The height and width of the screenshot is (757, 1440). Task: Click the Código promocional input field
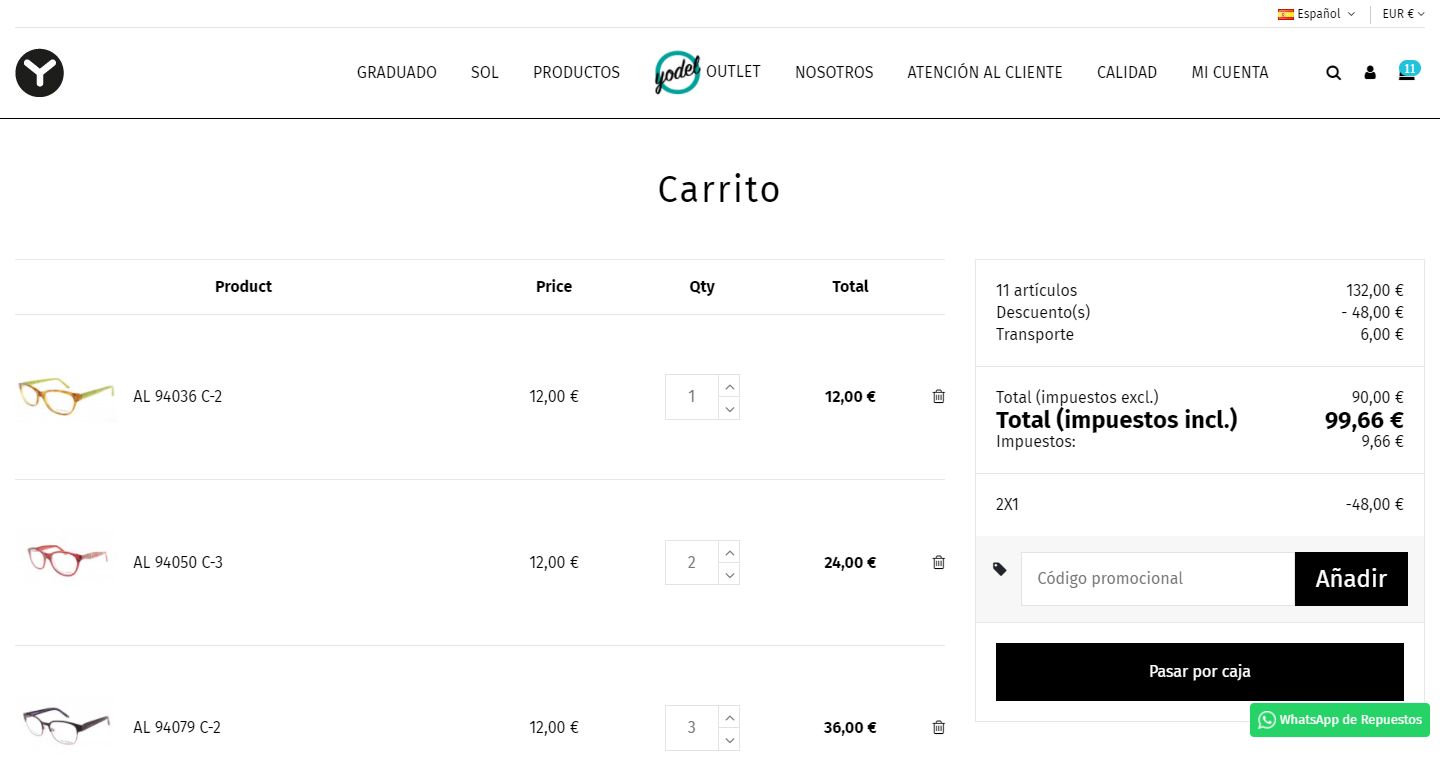coord(1157,579)
